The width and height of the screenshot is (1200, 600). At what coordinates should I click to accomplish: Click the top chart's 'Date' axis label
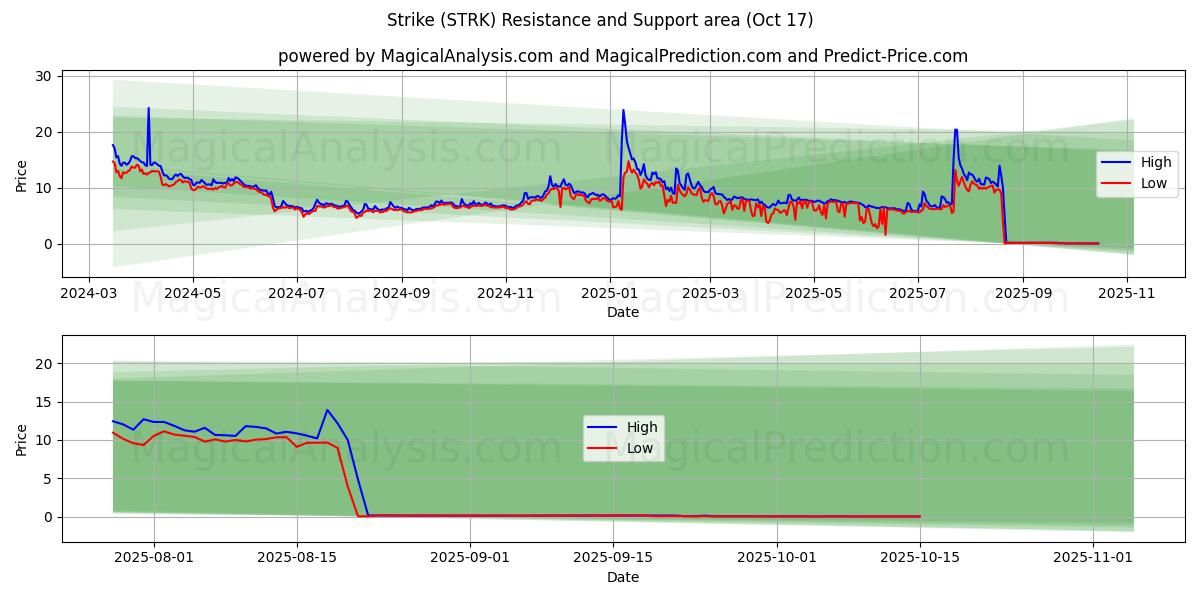(x=622, y=312)
